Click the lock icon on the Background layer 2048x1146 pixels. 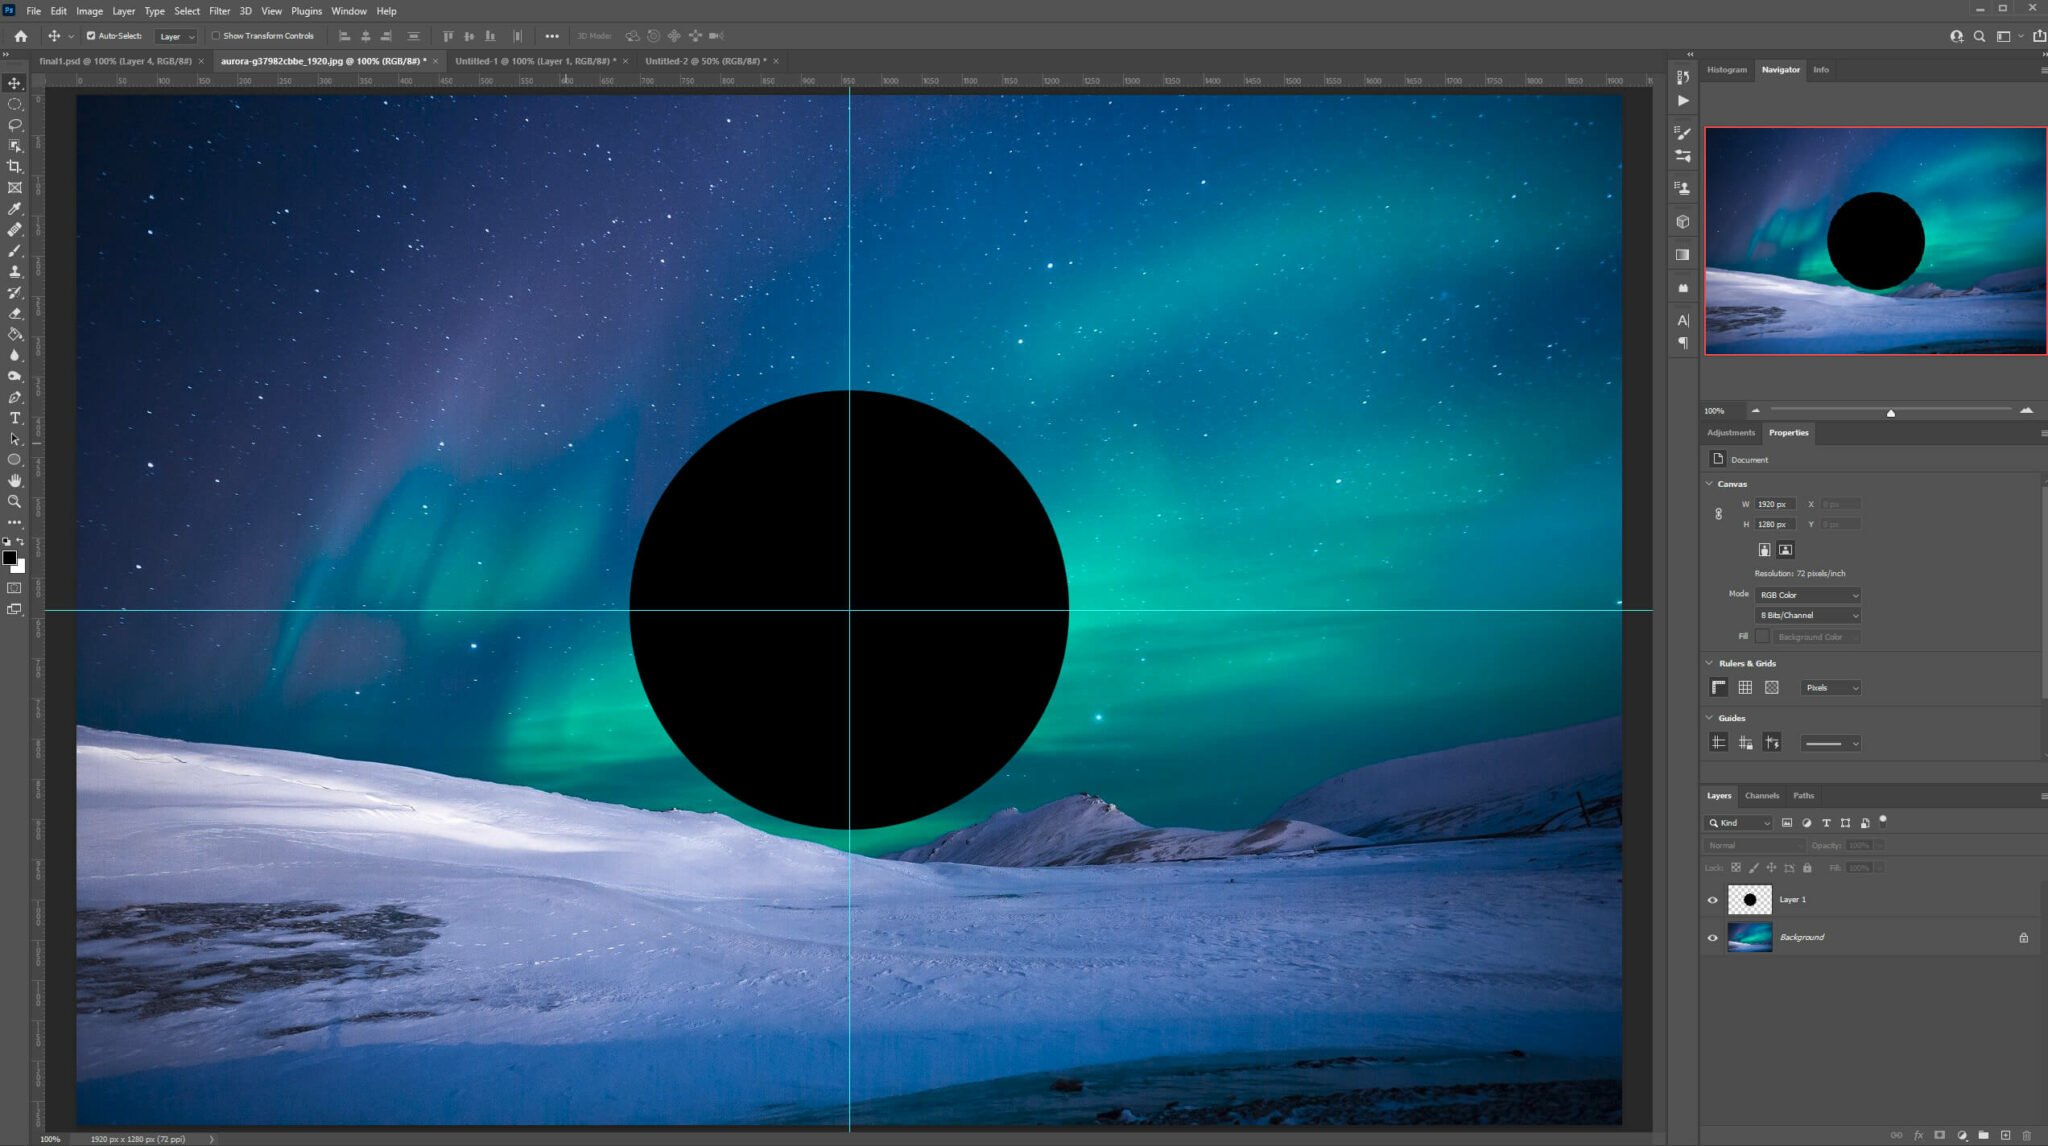(2023, 937)
